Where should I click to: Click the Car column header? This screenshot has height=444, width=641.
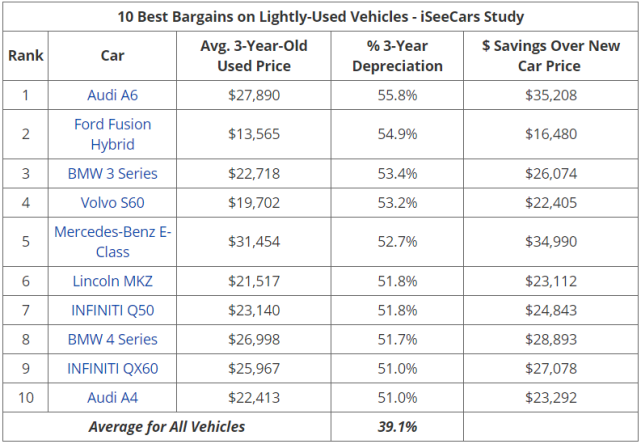pos(112,55)
